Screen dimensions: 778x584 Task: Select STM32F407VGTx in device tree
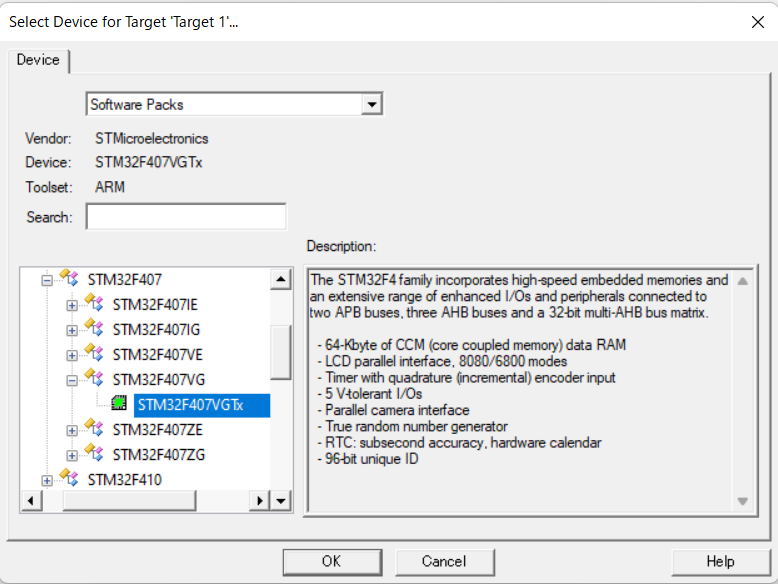pos(202,405)
